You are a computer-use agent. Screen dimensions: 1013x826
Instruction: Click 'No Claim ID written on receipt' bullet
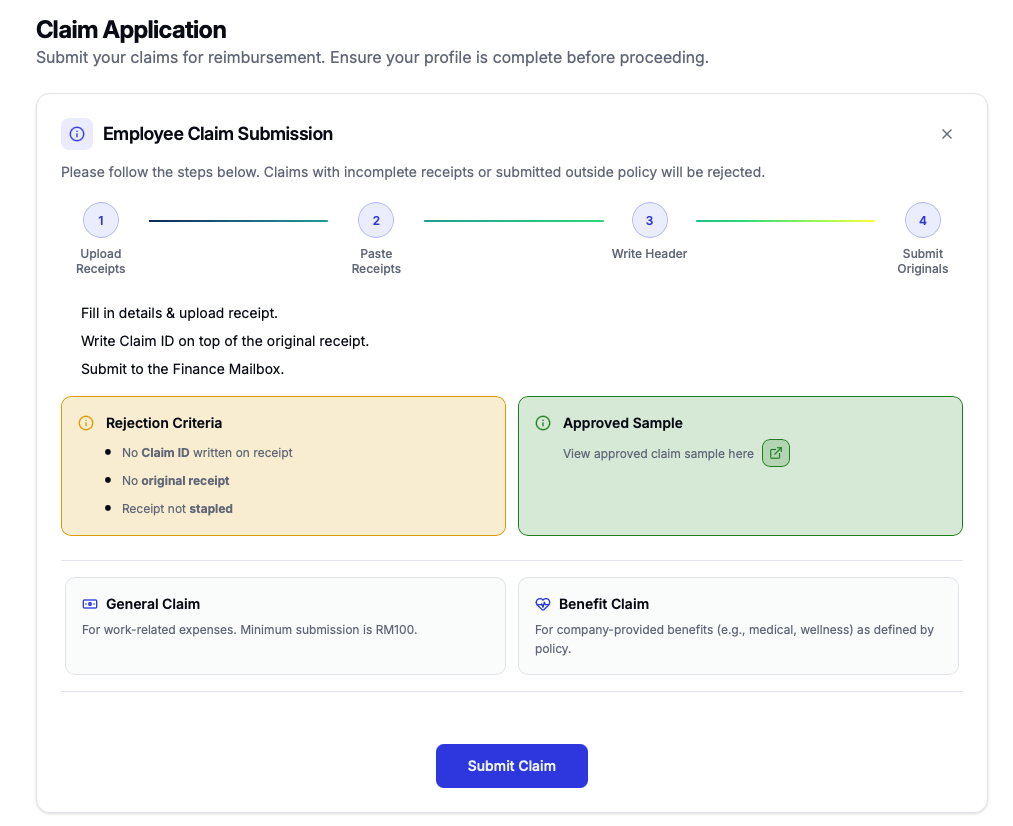(x=207, y=453)
